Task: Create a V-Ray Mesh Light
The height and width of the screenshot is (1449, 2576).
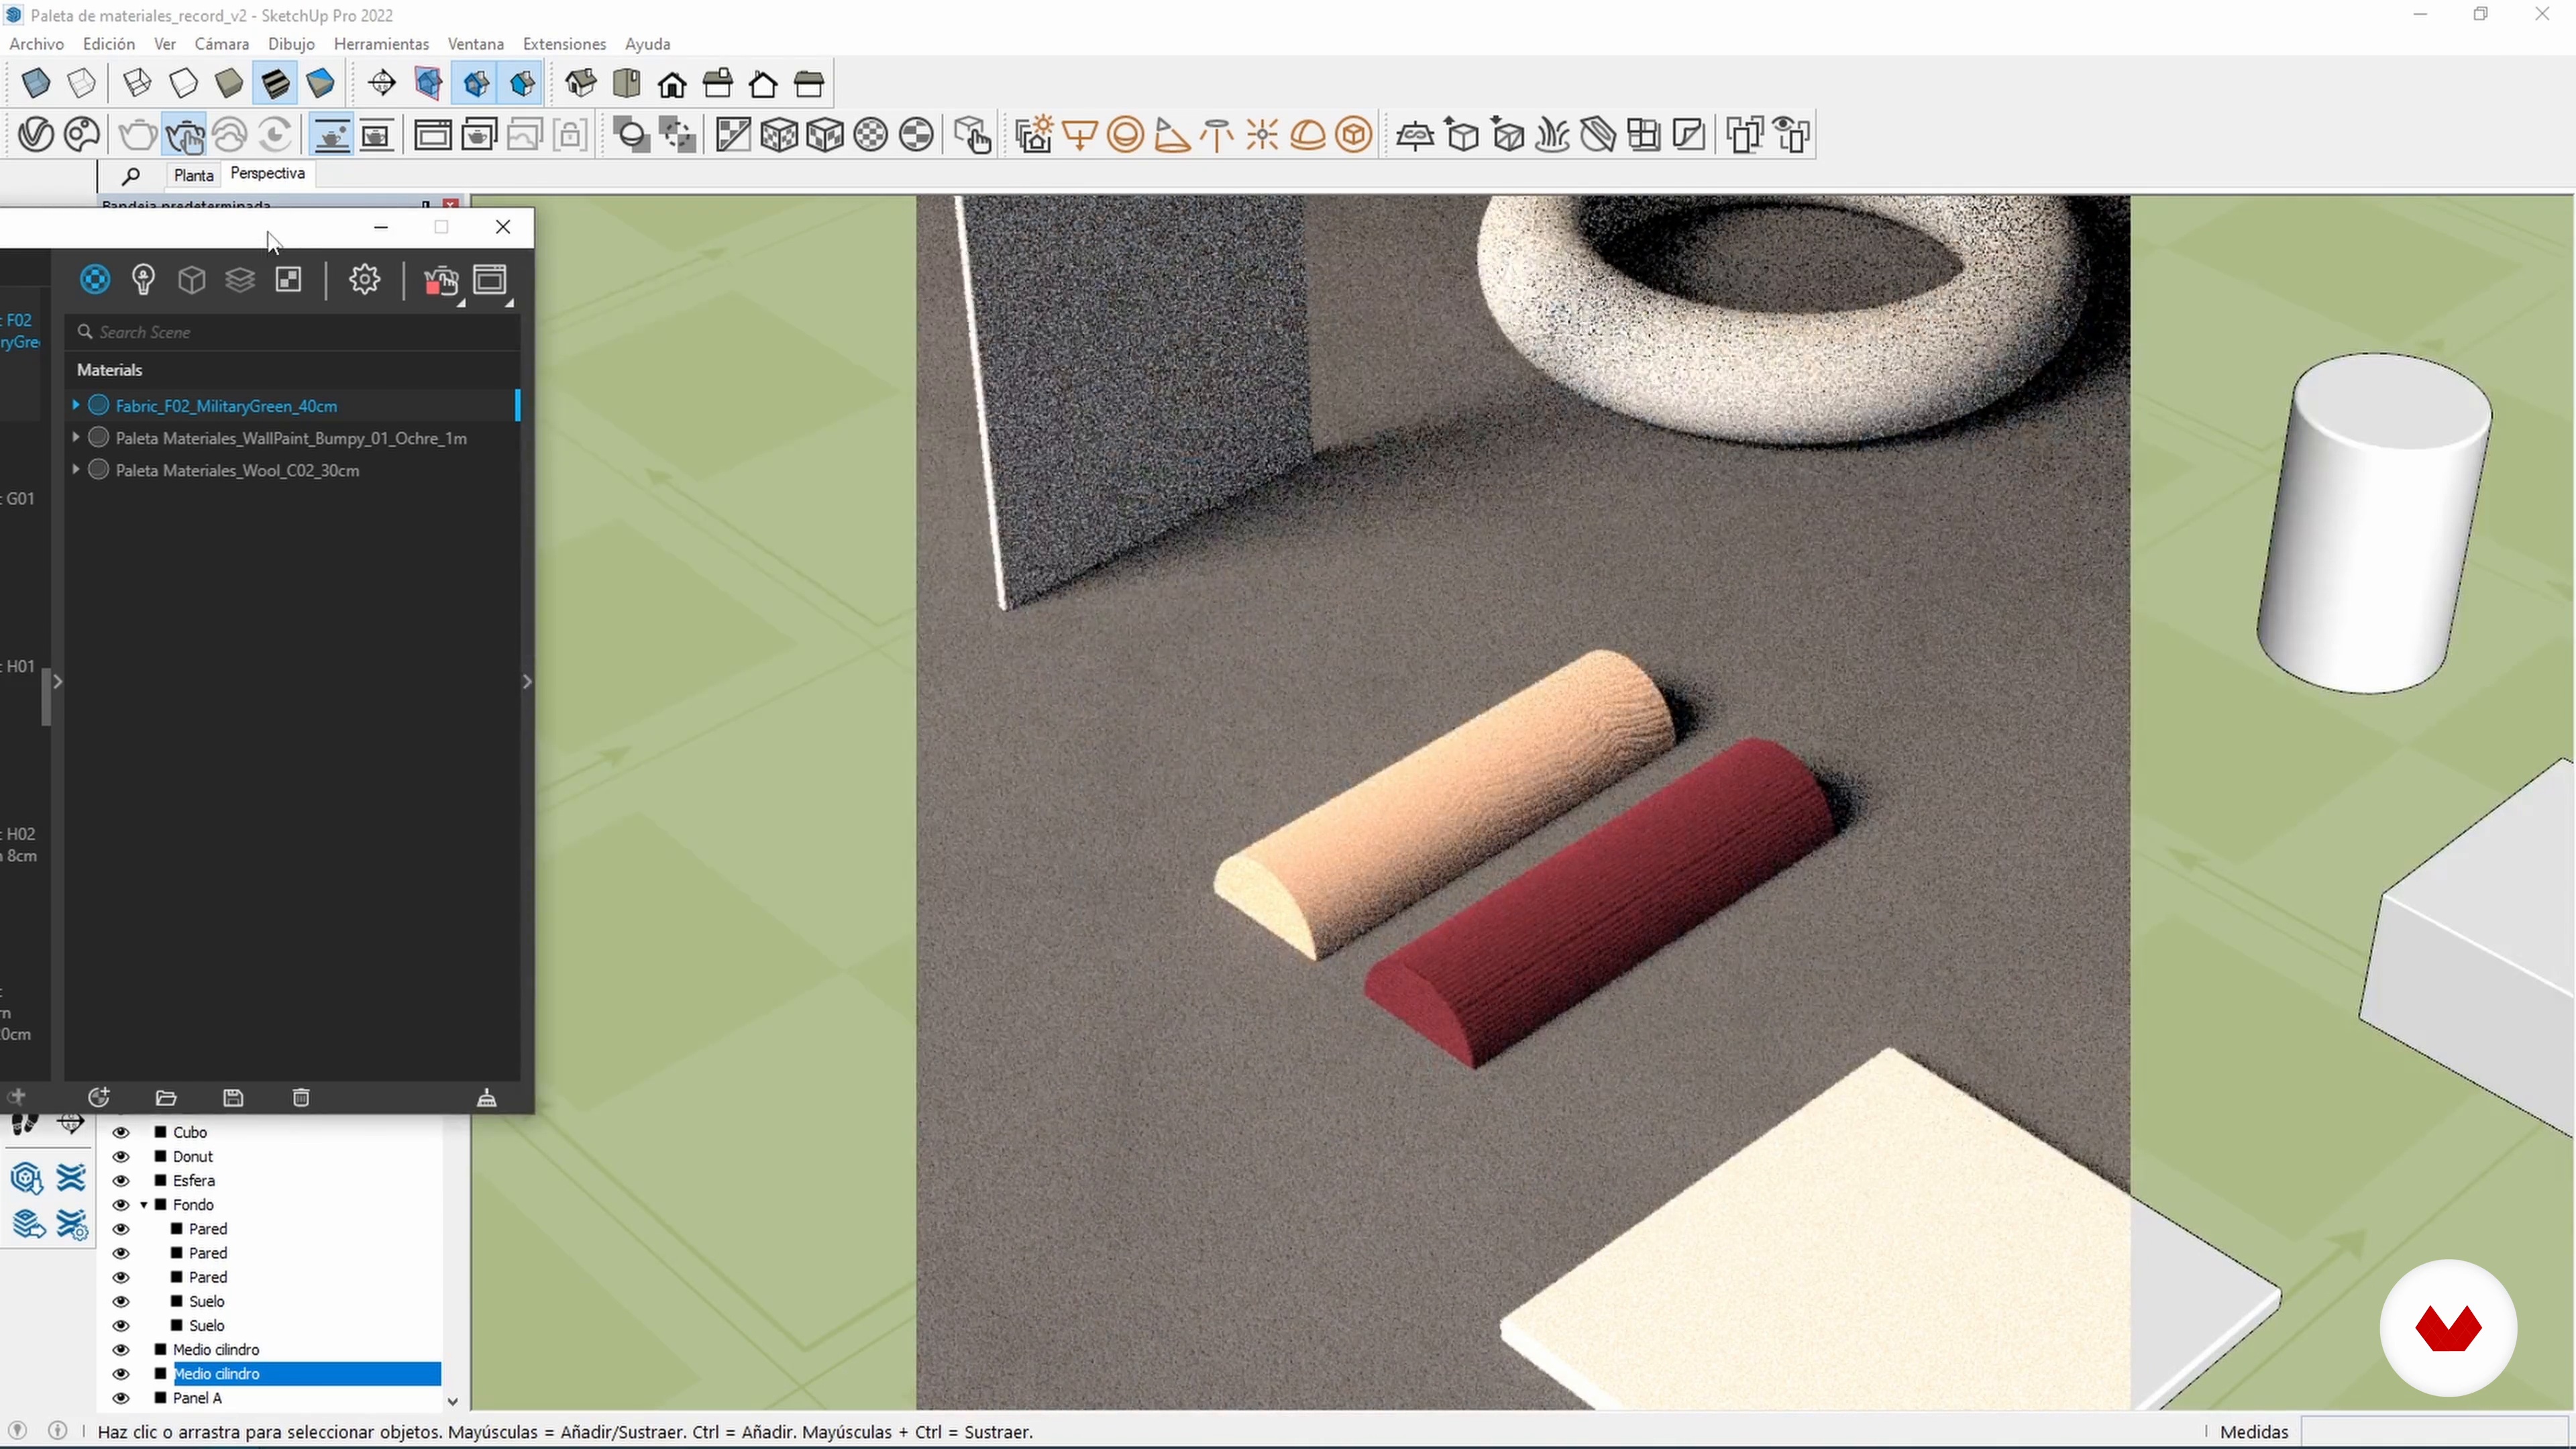Action: point(1354,134)
